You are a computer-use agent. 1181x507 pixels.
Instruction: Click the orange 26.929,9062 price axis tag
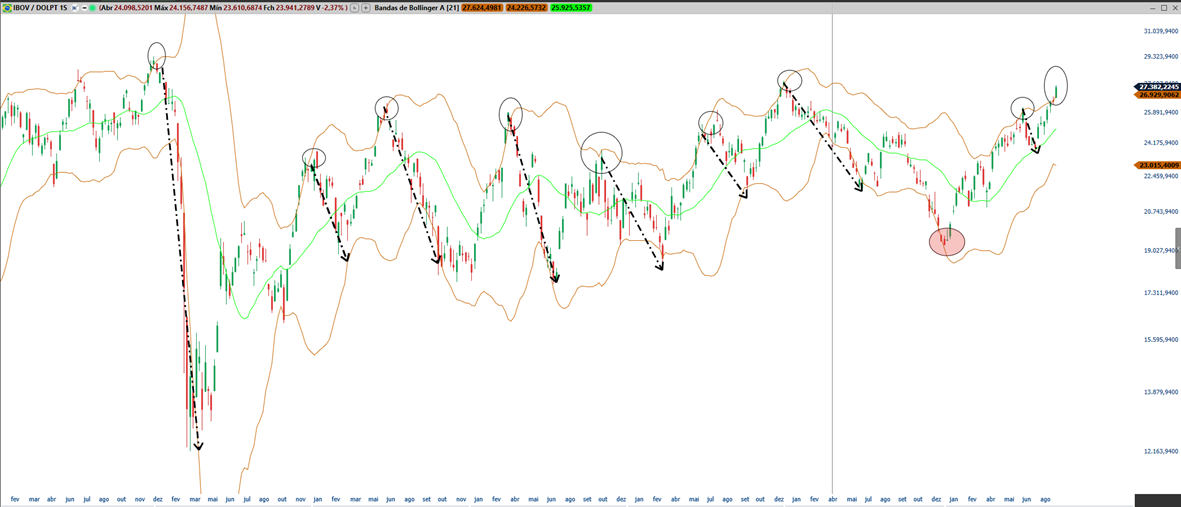coord(1158,95)
